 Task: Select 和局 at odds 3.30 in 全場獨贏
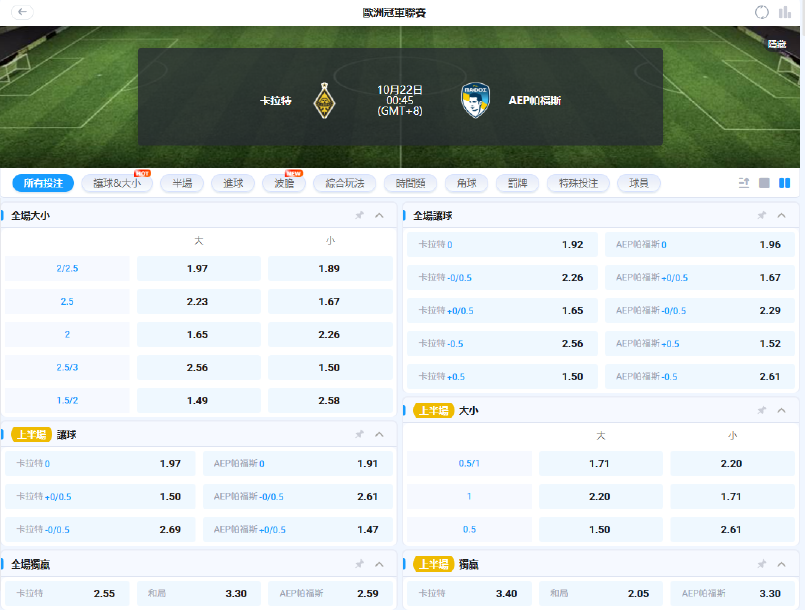[198, 593]
